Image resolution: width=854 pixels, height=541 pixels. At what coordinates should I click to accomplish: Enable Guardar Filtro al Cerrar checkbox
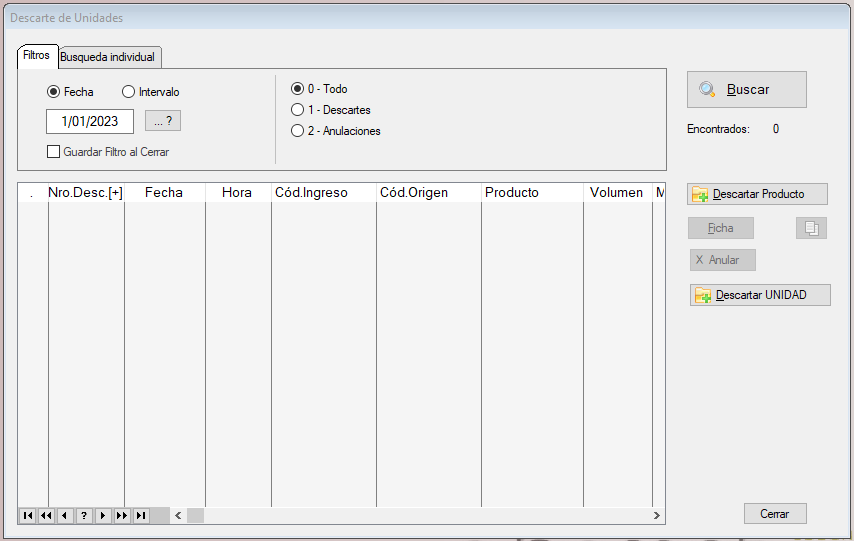click(x=54, y=152)
